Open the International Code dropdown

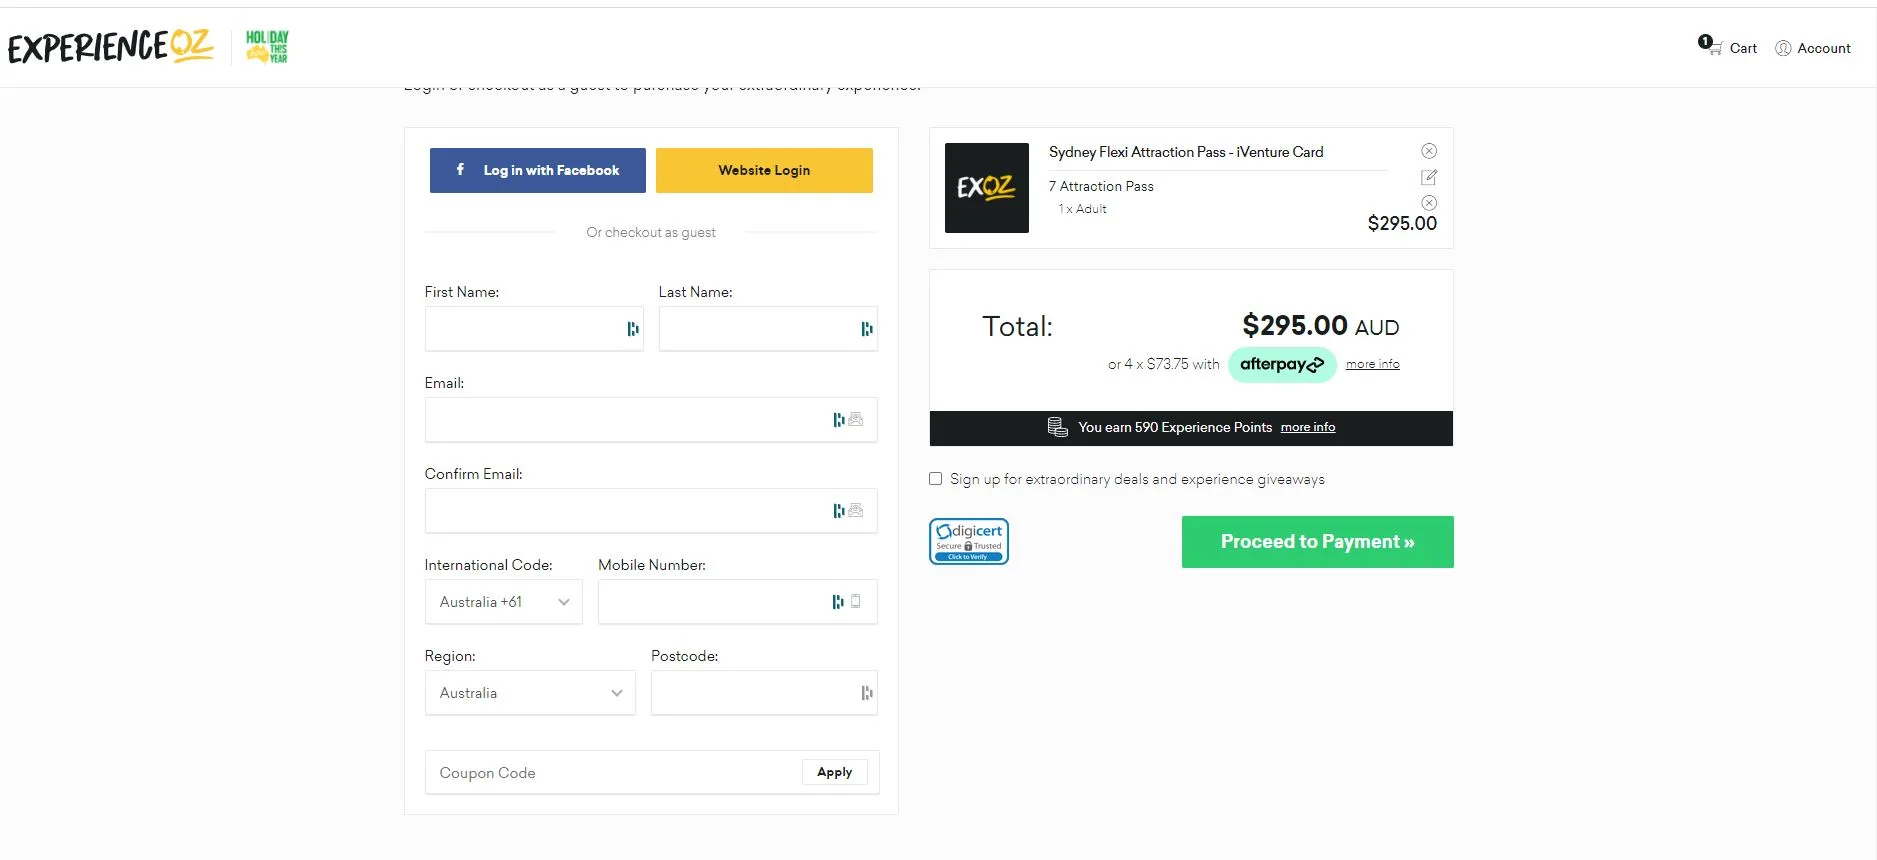[503, 602]
